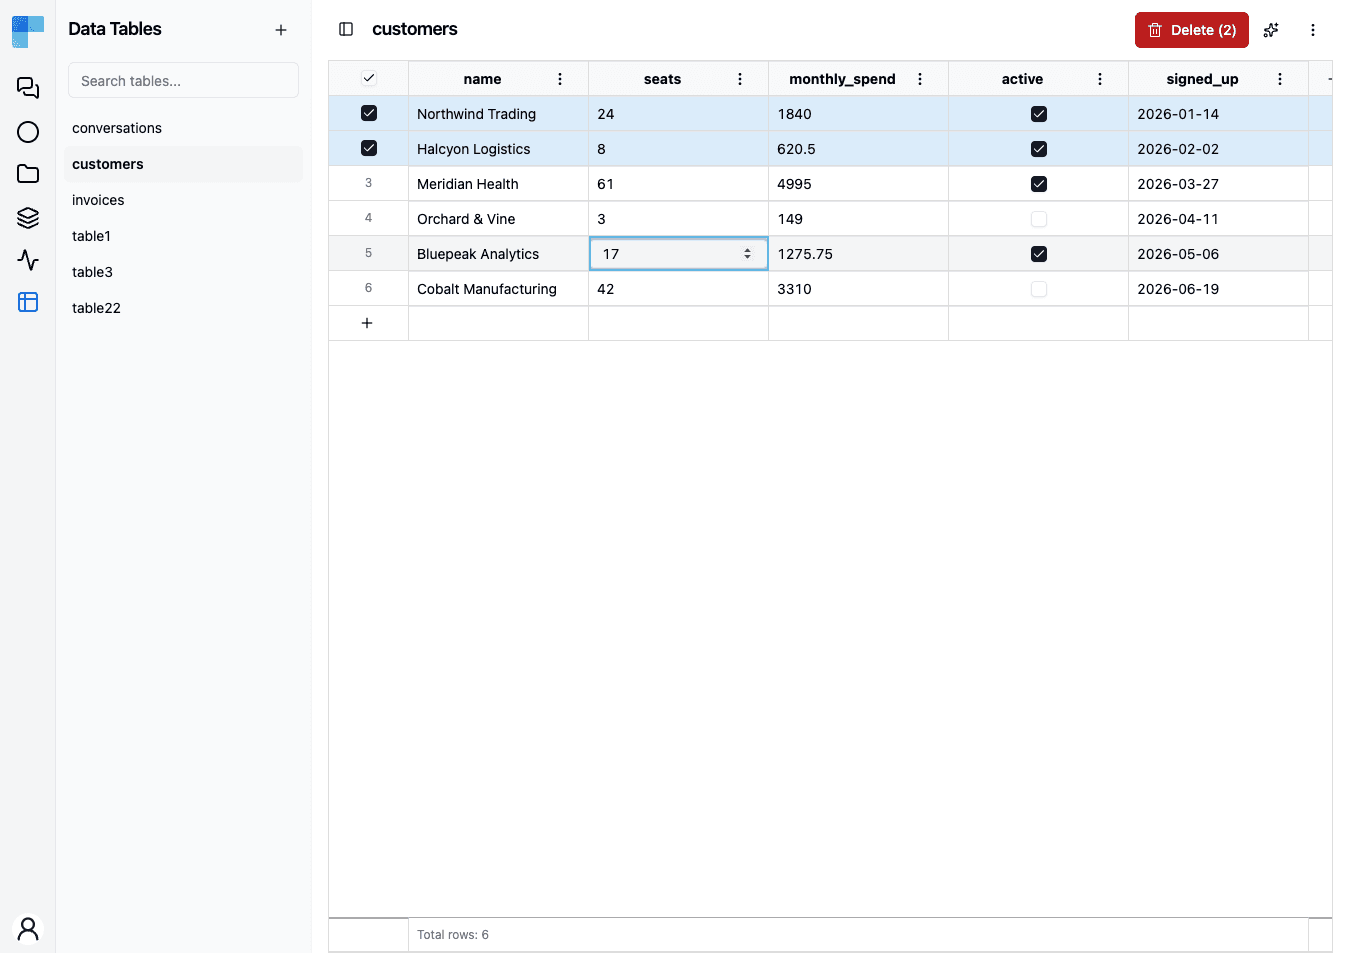Click the seats cell showing 61

678,184
